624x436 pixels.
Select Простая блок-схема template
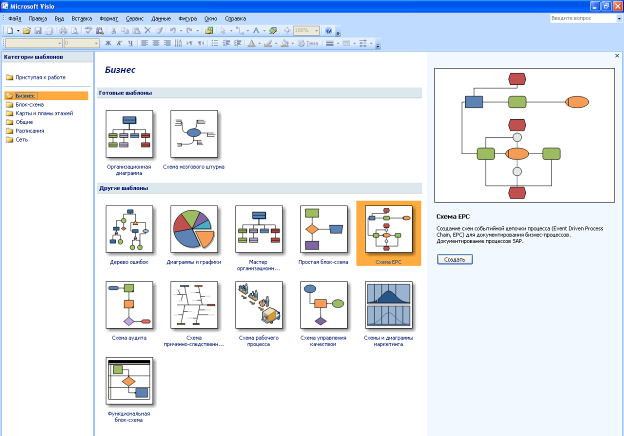324,229
